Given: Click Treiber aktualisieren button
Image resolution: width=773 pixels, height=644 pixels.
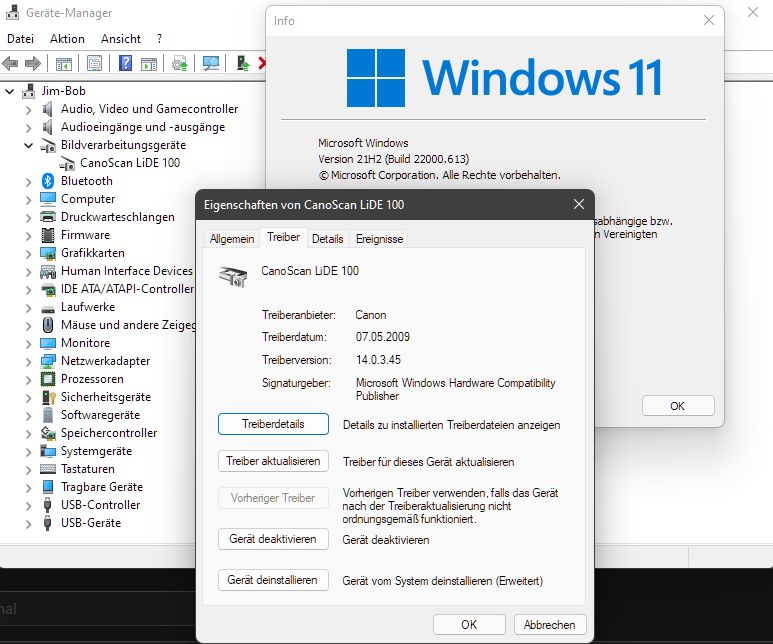Looking at the screenshot, I should [x=273, y=461].
